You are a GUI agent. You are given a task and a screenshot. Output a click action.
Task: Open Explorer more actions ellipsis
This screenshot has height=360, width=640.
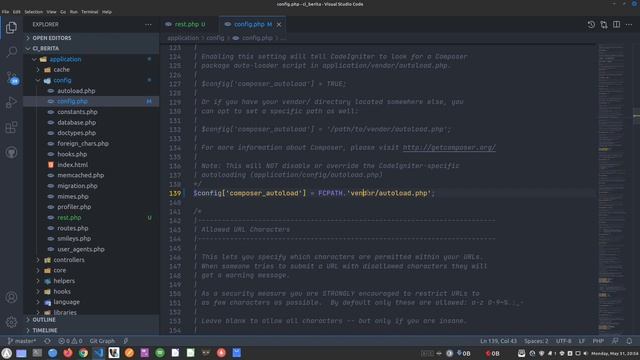click(x=148, y=24)
